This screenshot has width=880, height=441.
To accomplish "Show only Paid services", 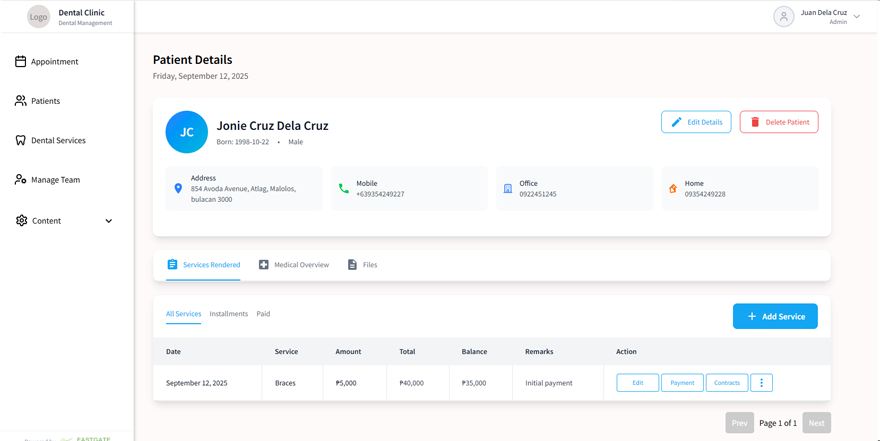I will [263, 314].
